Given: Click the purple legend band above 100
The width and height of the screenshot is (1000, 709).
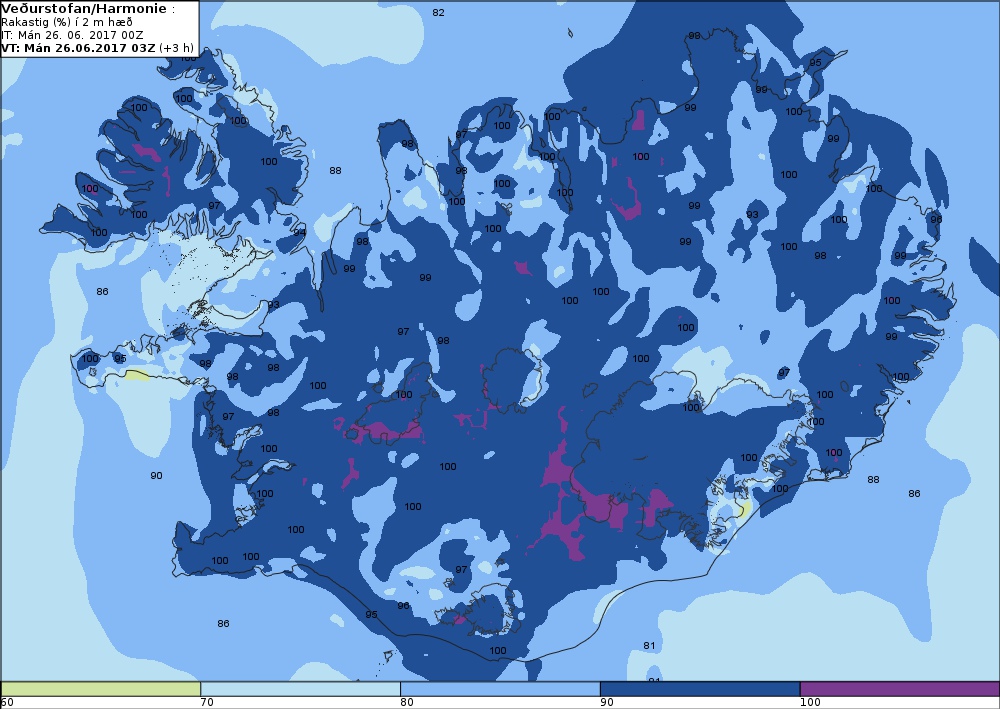Looking at the screenshot, I should coord(900,689).
